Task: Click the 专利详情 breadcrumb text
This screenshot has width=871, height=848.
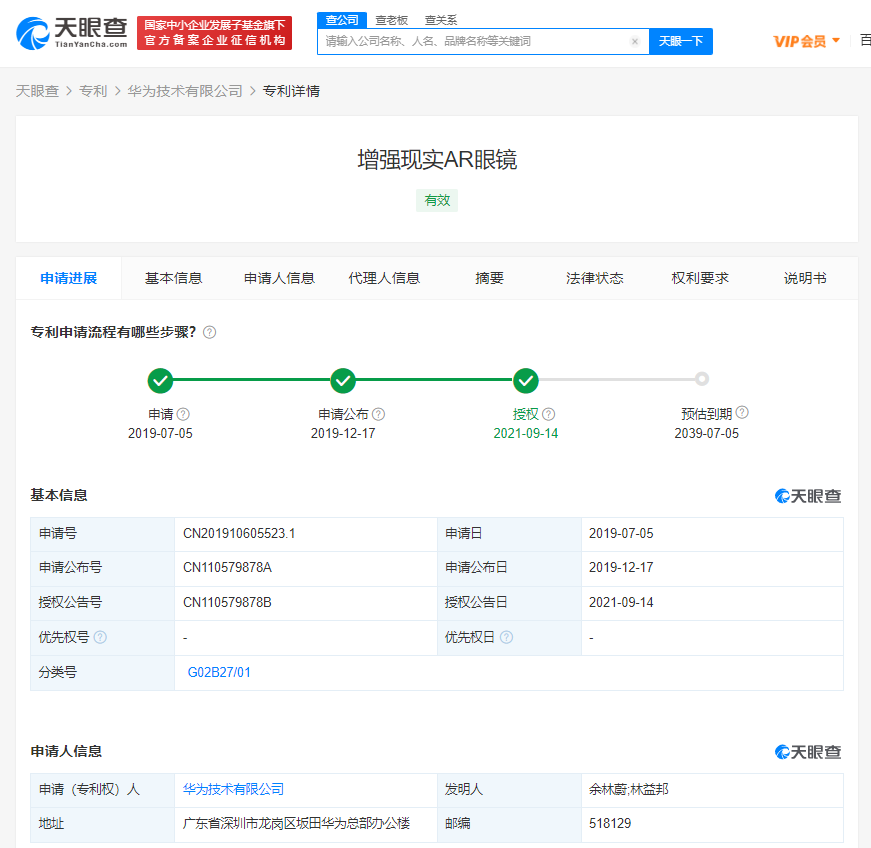Action: tap(291, 91)
